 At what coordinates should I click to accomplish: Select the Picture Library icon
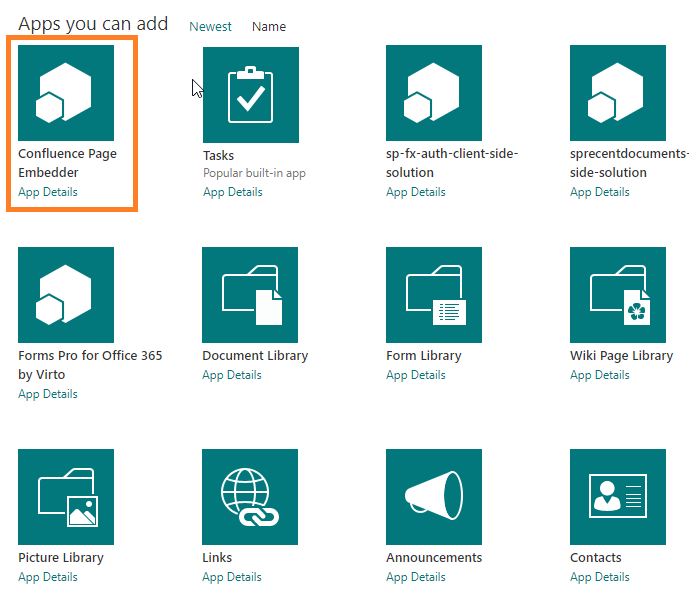[x=66, y=497]
